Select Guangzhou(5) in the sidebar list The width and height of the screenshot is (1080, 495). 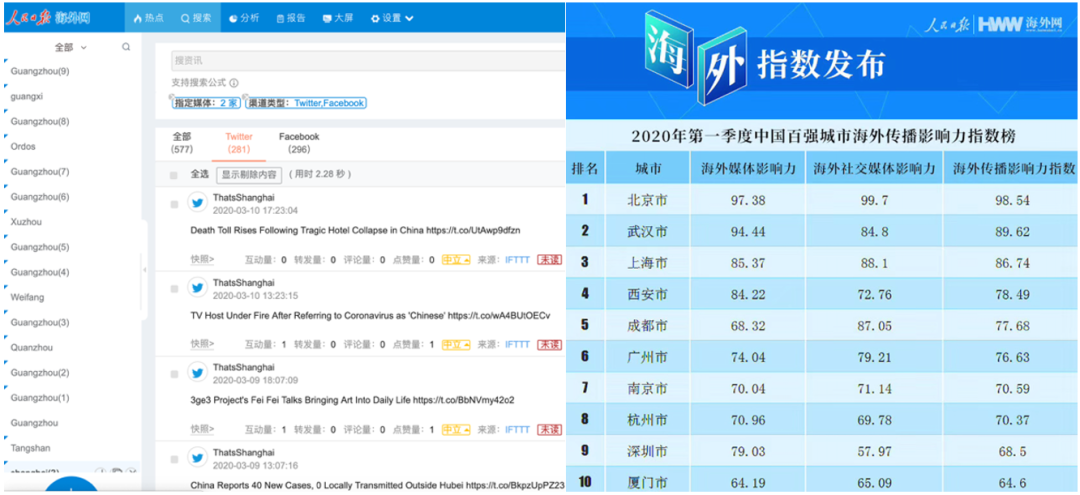(x=40, y=247)
